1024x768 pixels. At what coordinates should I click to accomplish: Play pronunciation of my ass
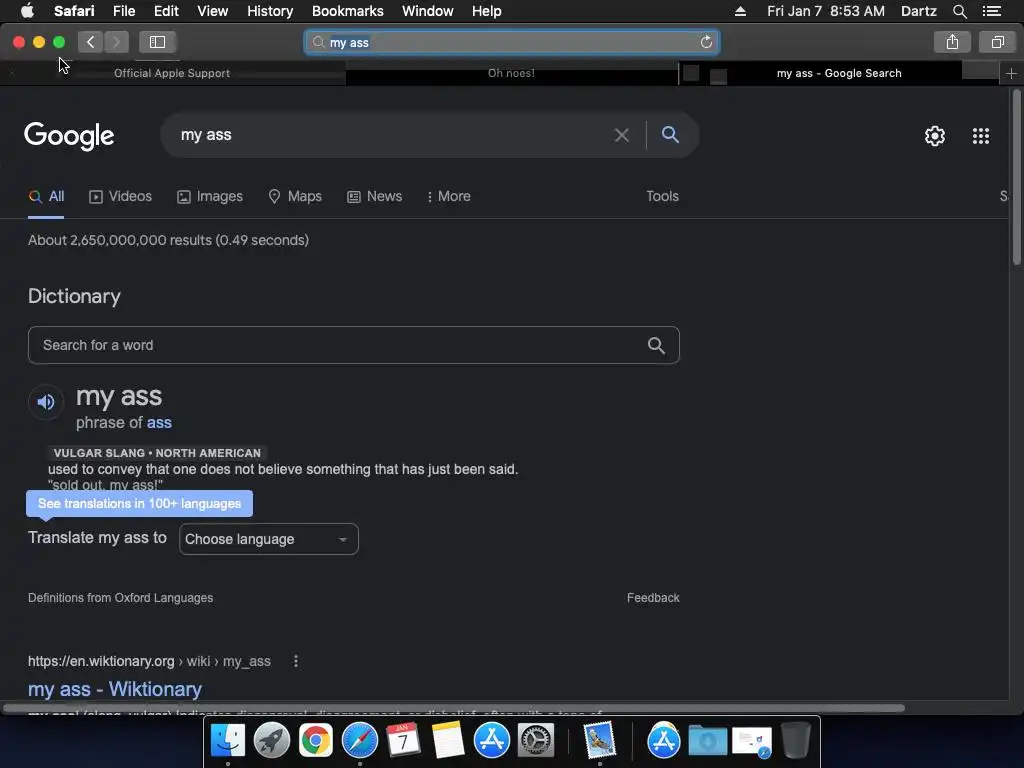[46, 402]
